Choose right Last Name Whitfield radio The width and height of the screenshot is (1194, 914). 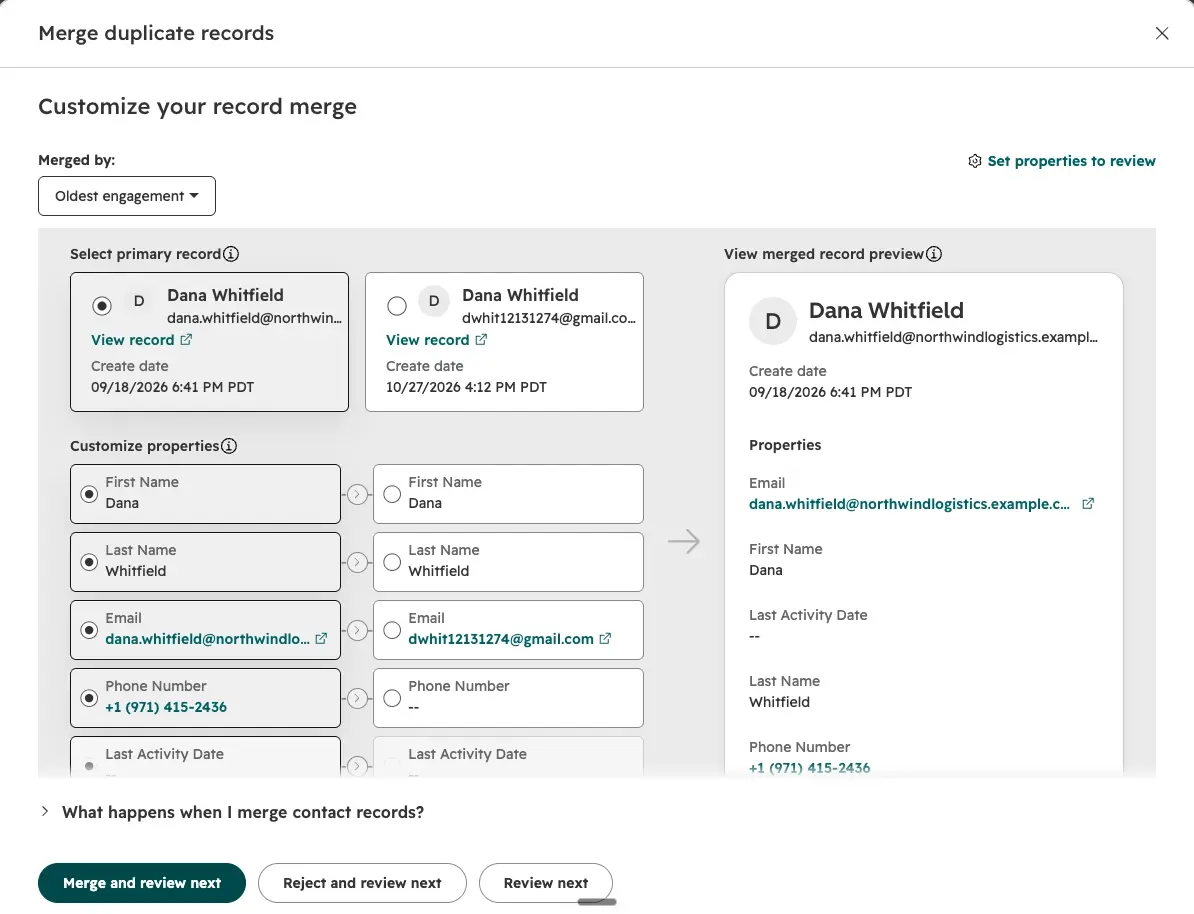(392, 562)
